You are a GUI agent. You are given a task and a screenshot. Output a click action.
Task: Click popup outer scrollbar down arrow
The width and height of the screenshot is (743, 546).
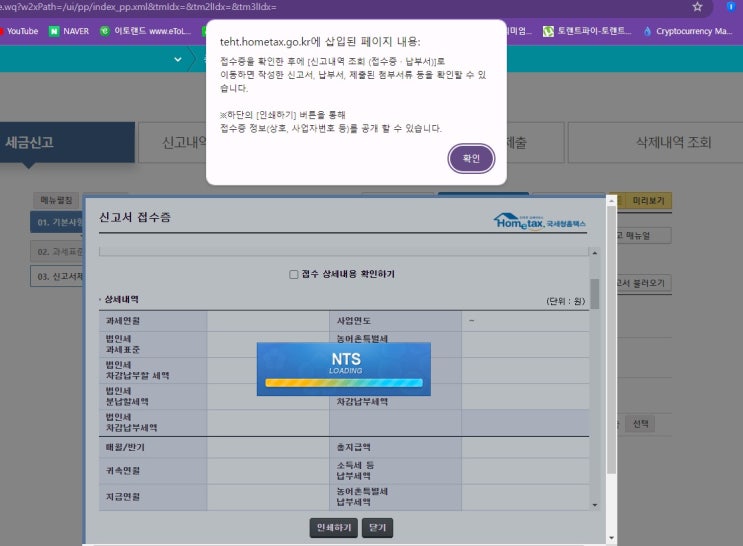(611, 537)
